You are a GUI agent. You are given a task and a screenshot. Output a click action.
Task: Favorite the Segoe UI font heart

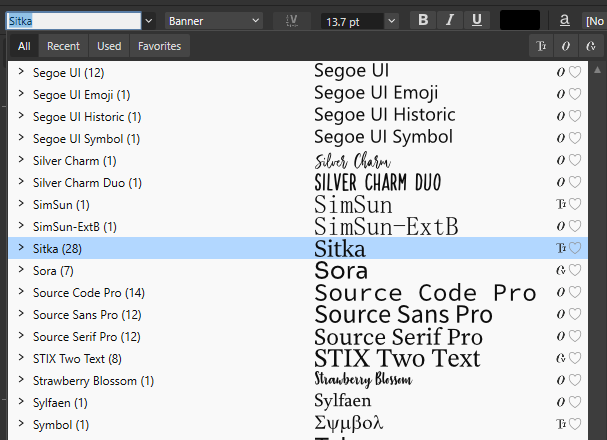coord(575,72)
